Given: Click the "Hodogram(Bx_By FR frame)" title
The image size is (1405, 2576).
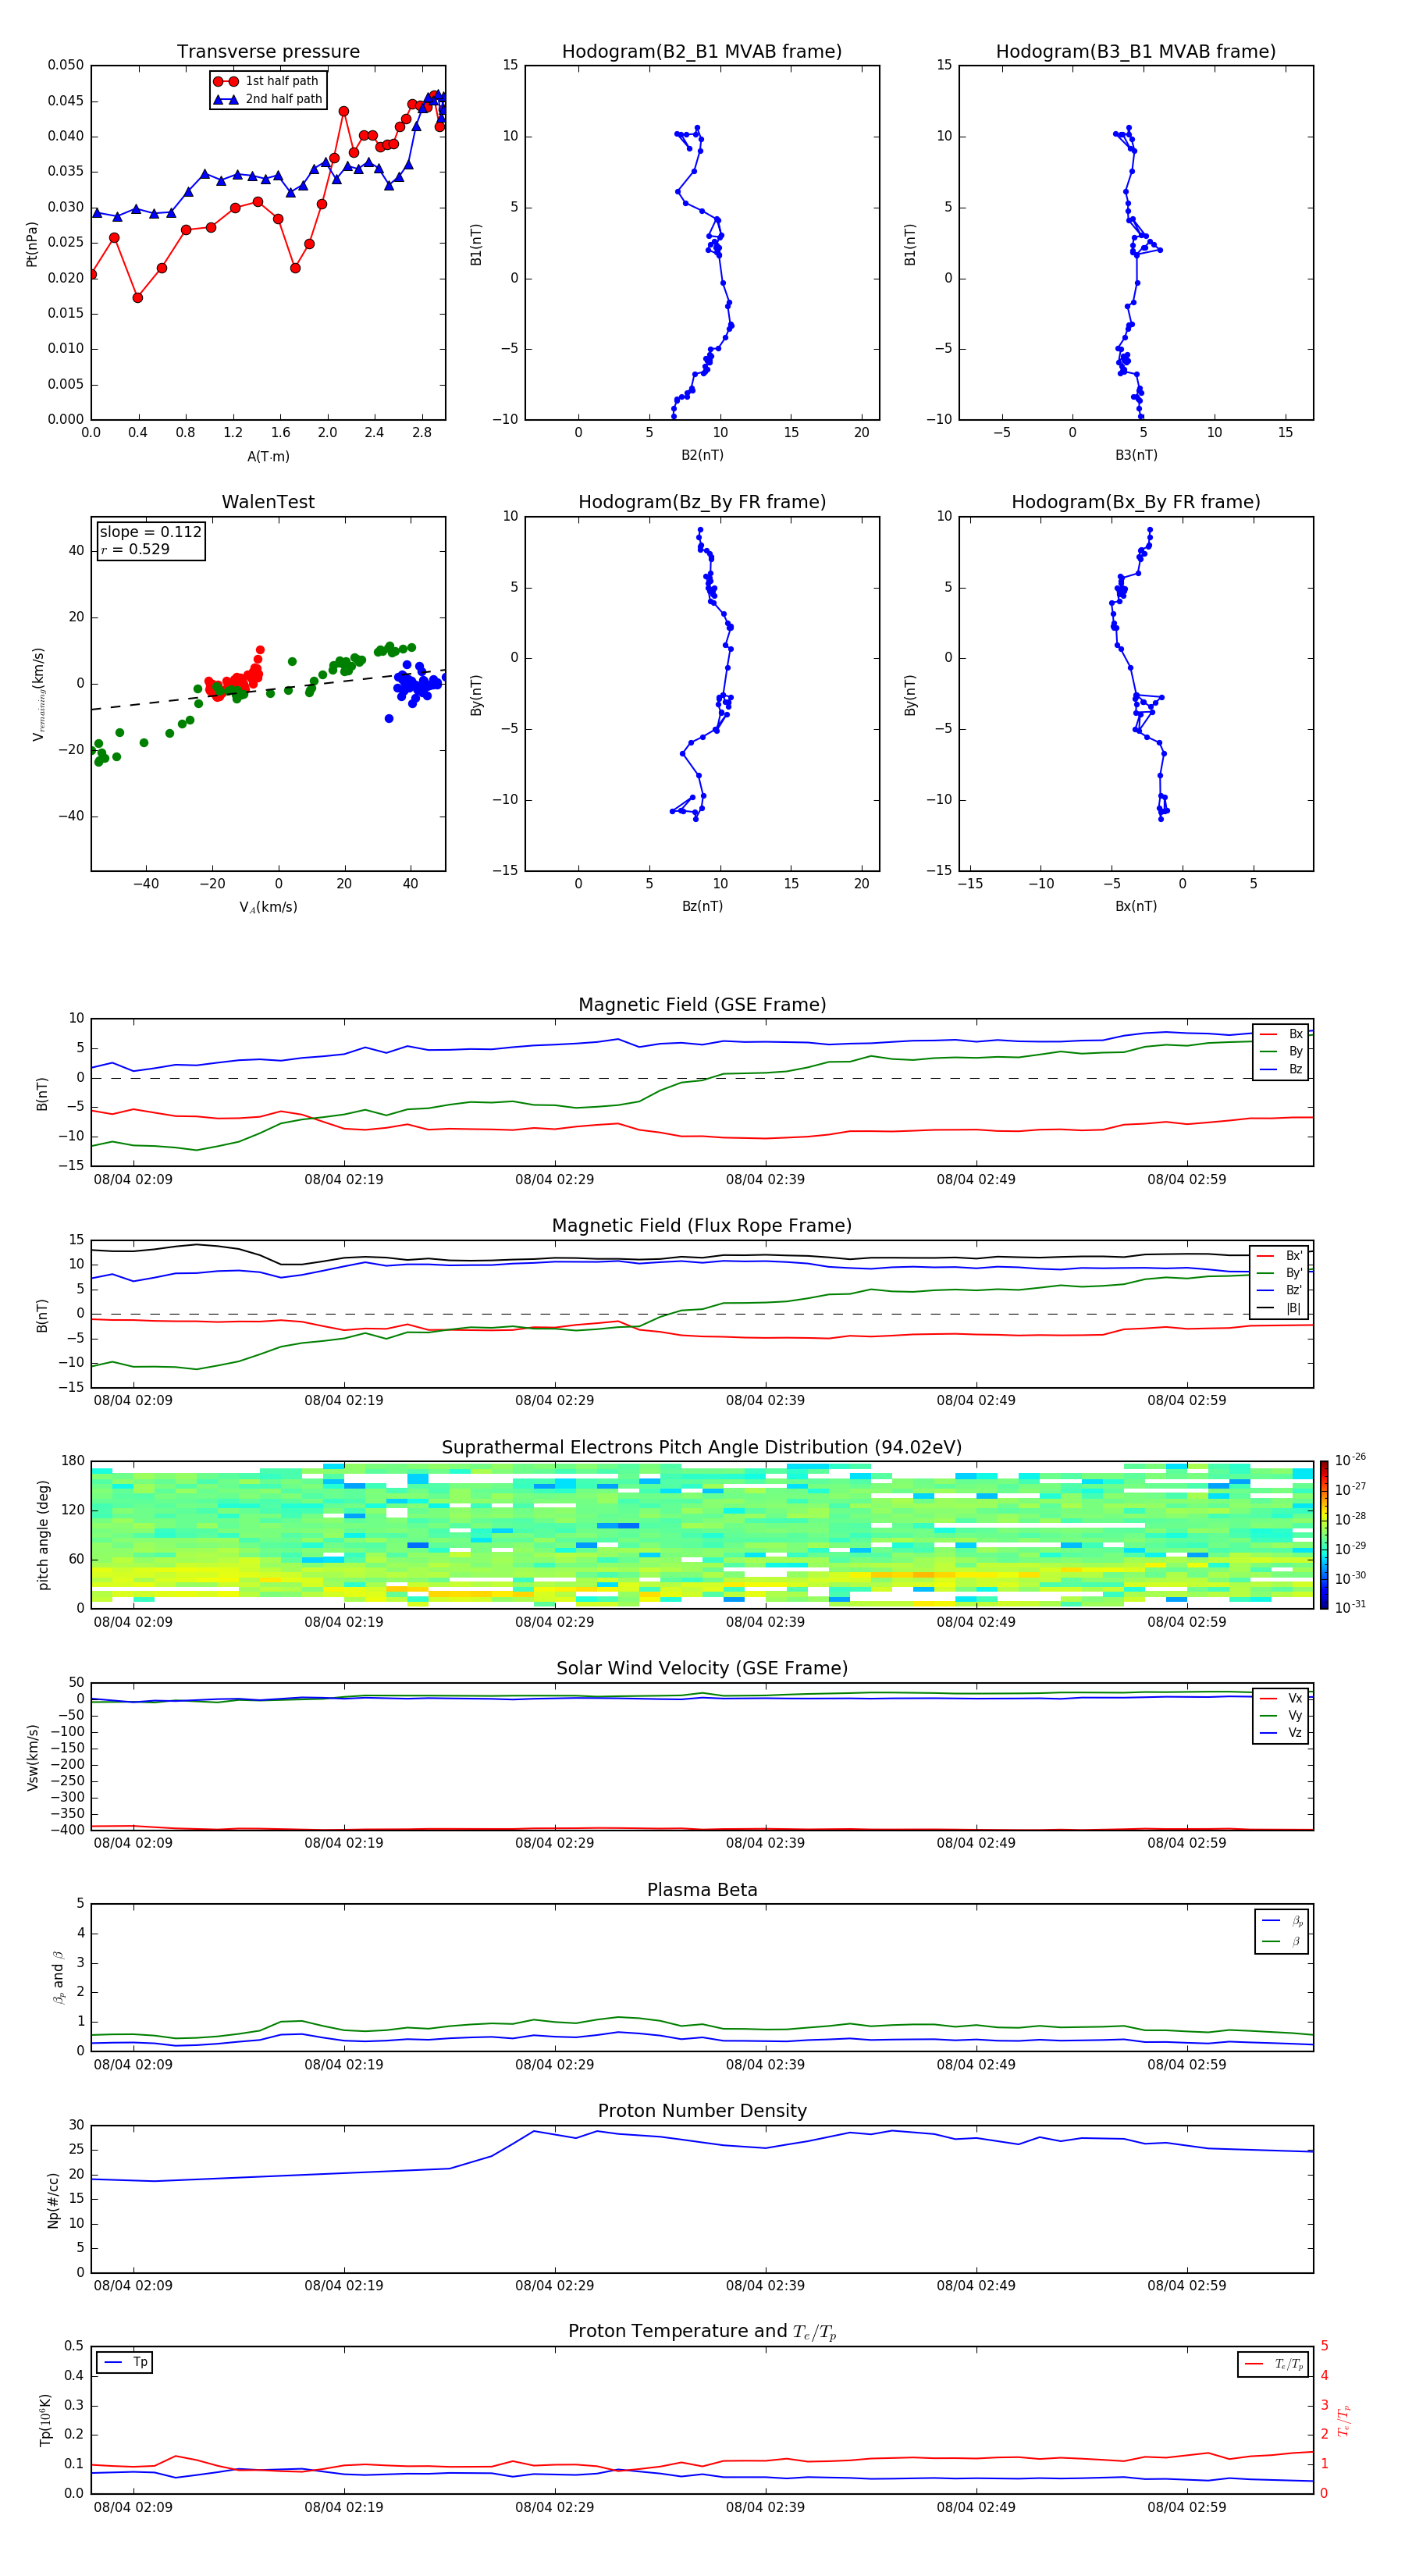Looking at the screenshot, I should (1136, 502).
